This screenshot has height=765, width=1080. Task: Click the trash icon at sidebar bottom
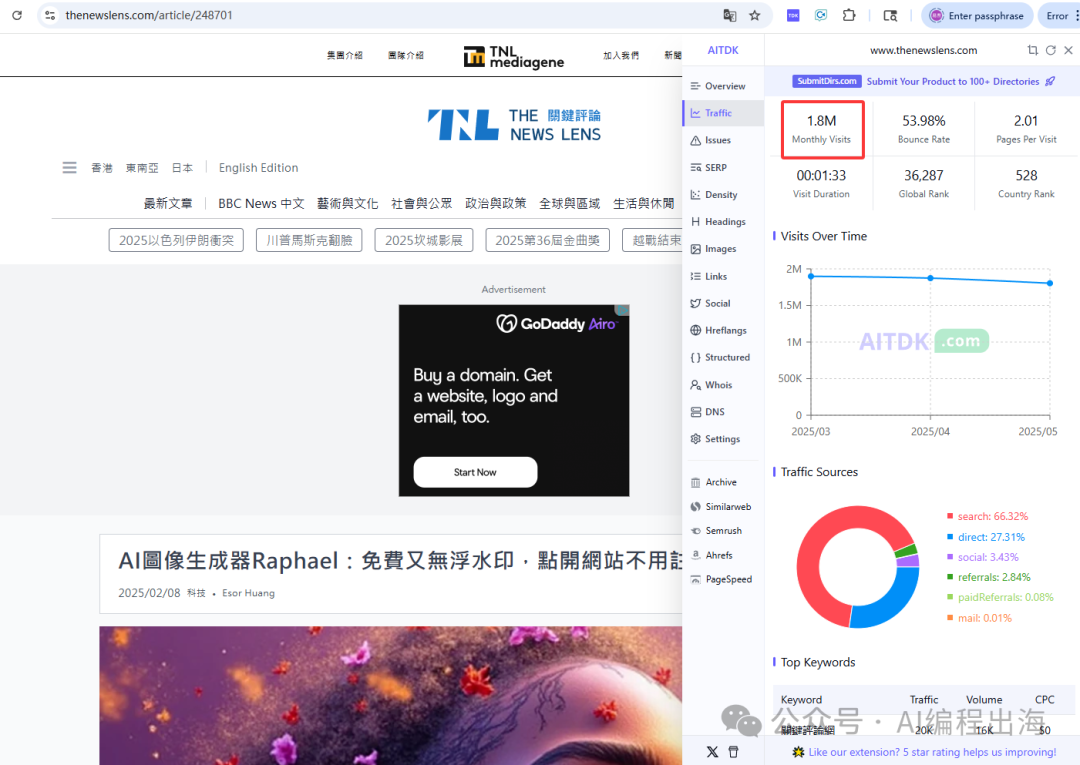734,752
